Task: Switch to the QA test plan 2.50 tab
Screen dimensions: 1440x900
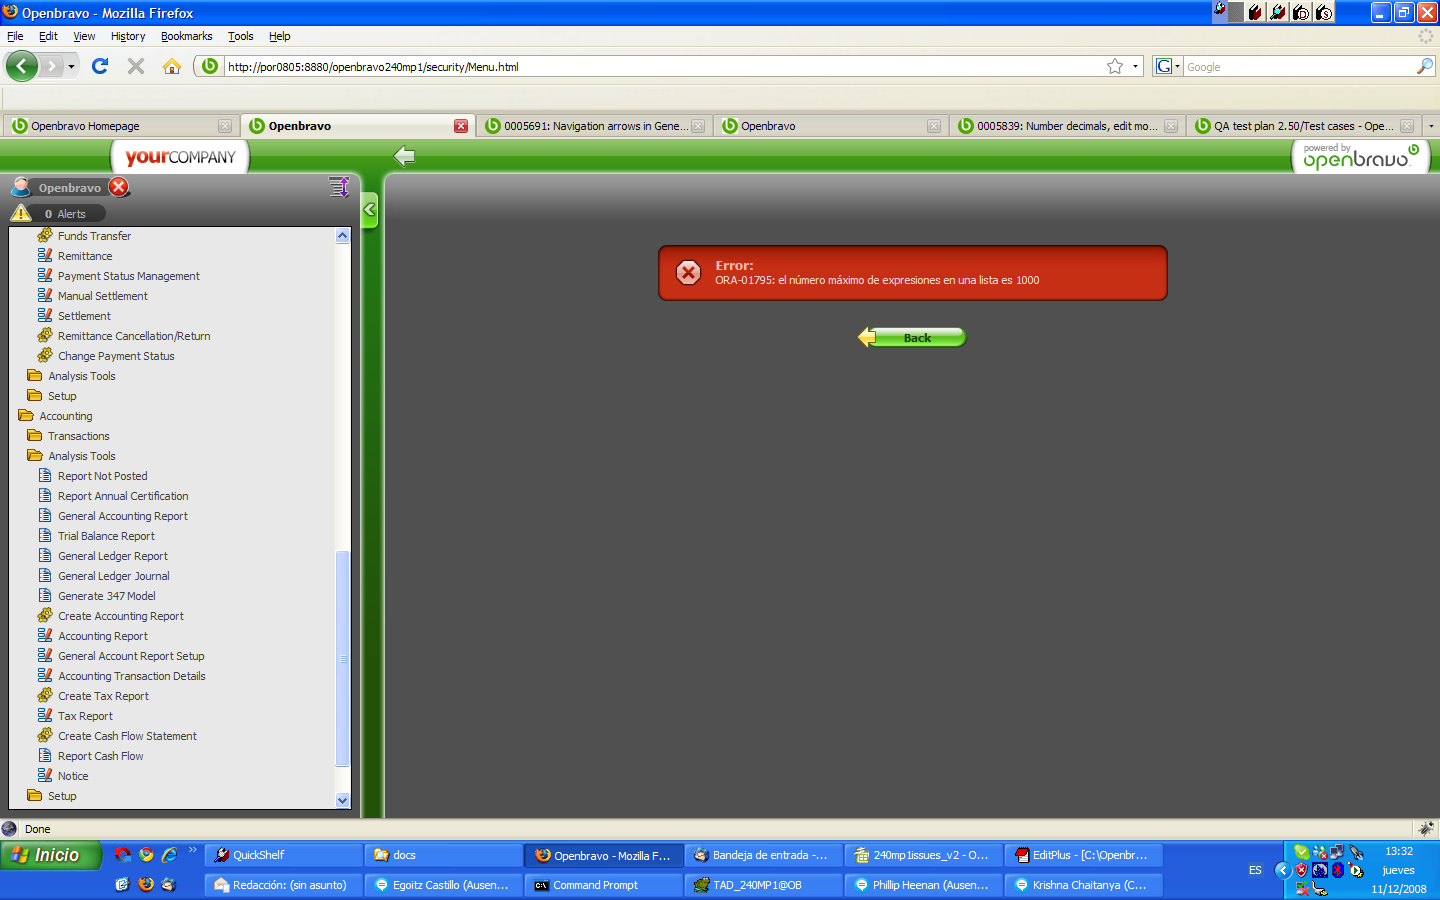Action: pos(1303,126)
